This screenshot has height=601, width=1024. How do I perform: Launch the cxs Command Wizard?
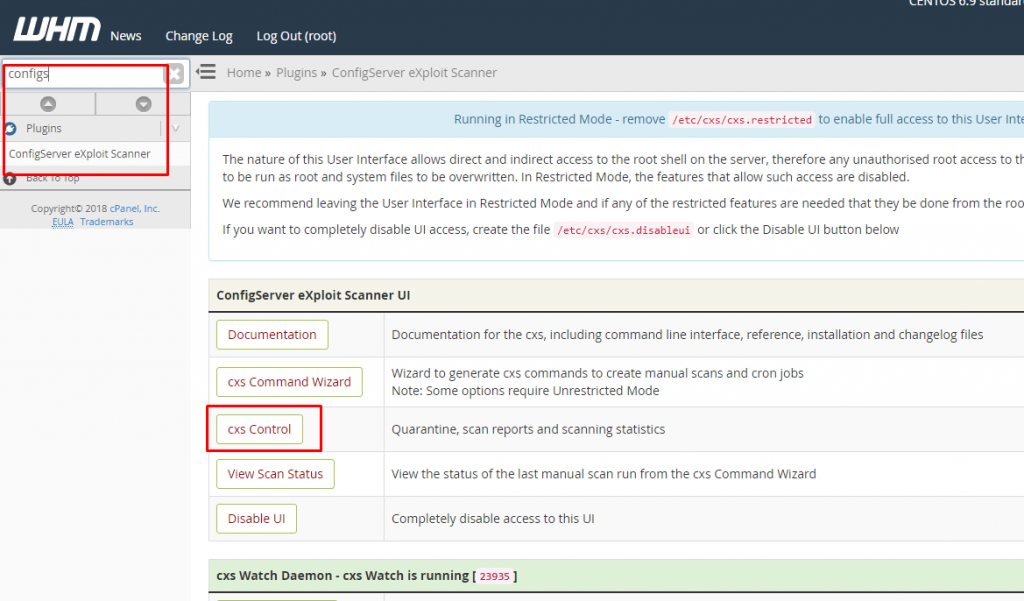point(289,382)
